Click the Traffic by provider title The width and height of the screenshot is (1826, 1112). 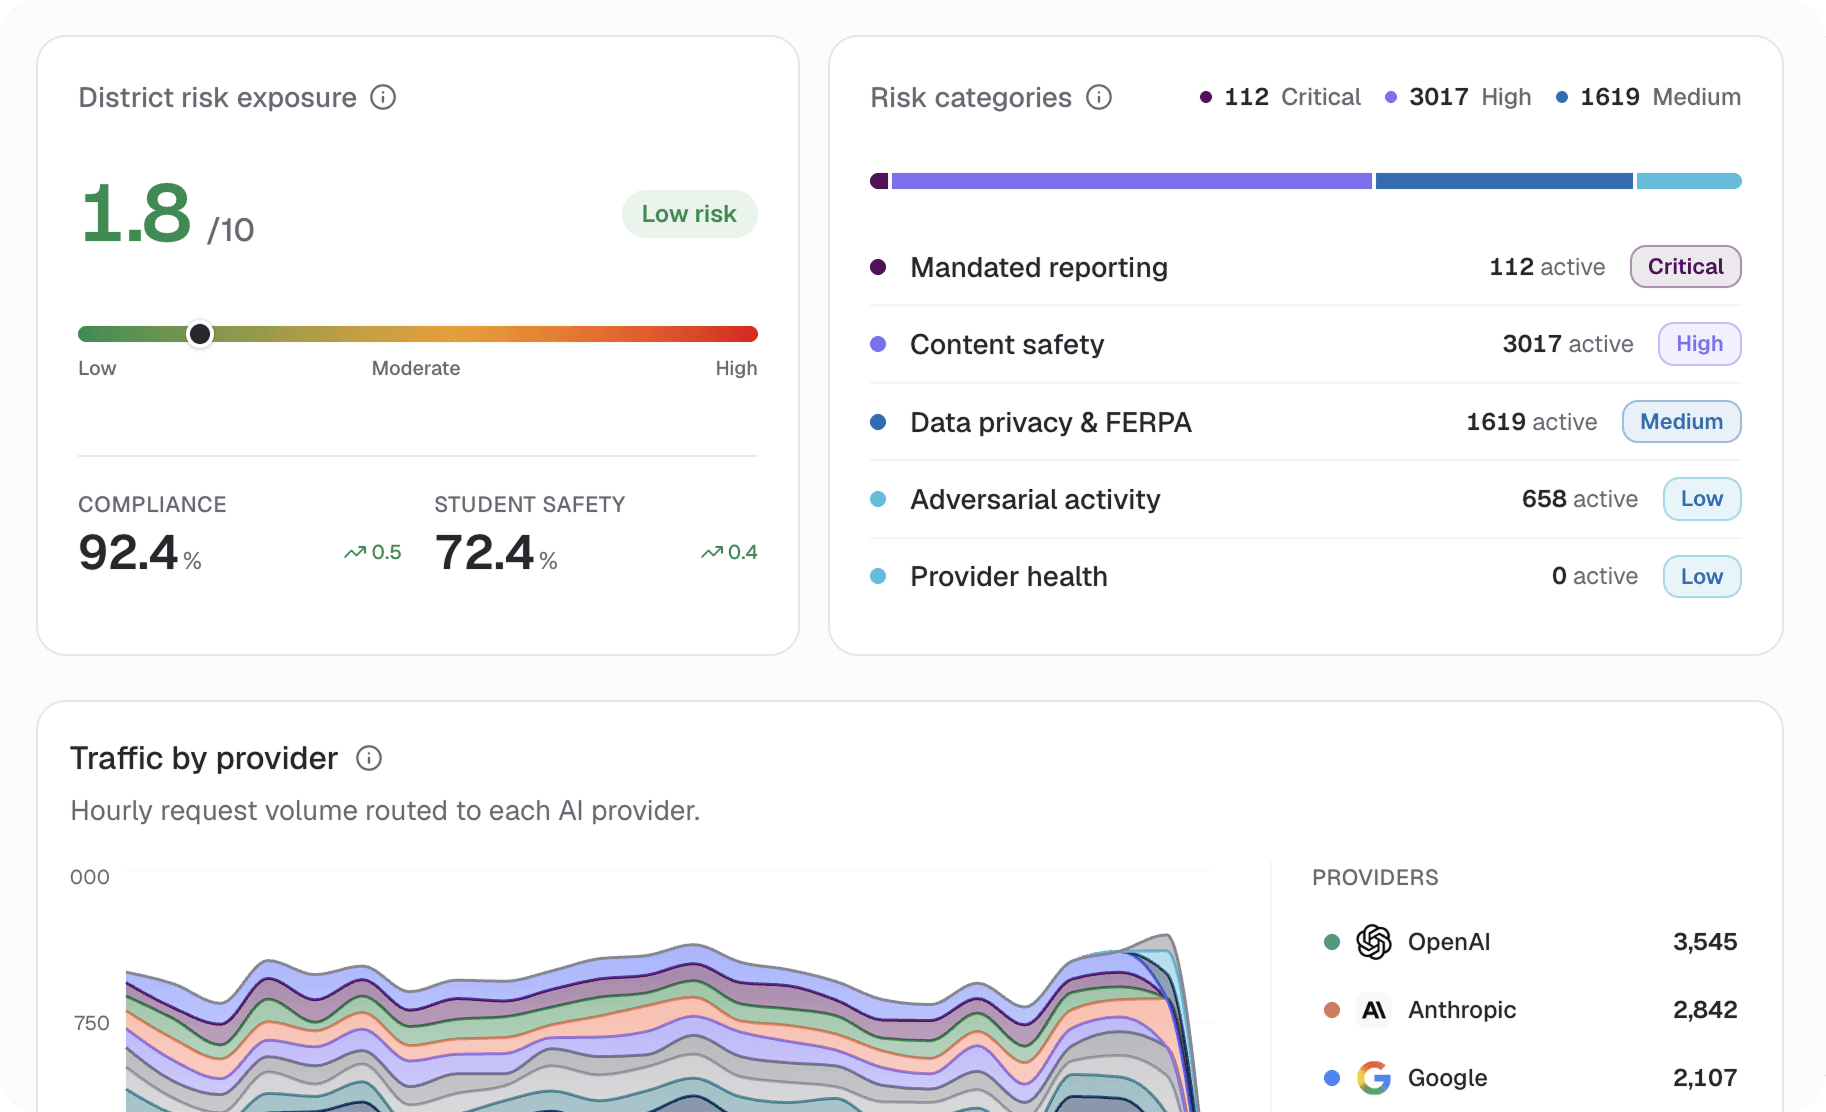tap(204, 759)
